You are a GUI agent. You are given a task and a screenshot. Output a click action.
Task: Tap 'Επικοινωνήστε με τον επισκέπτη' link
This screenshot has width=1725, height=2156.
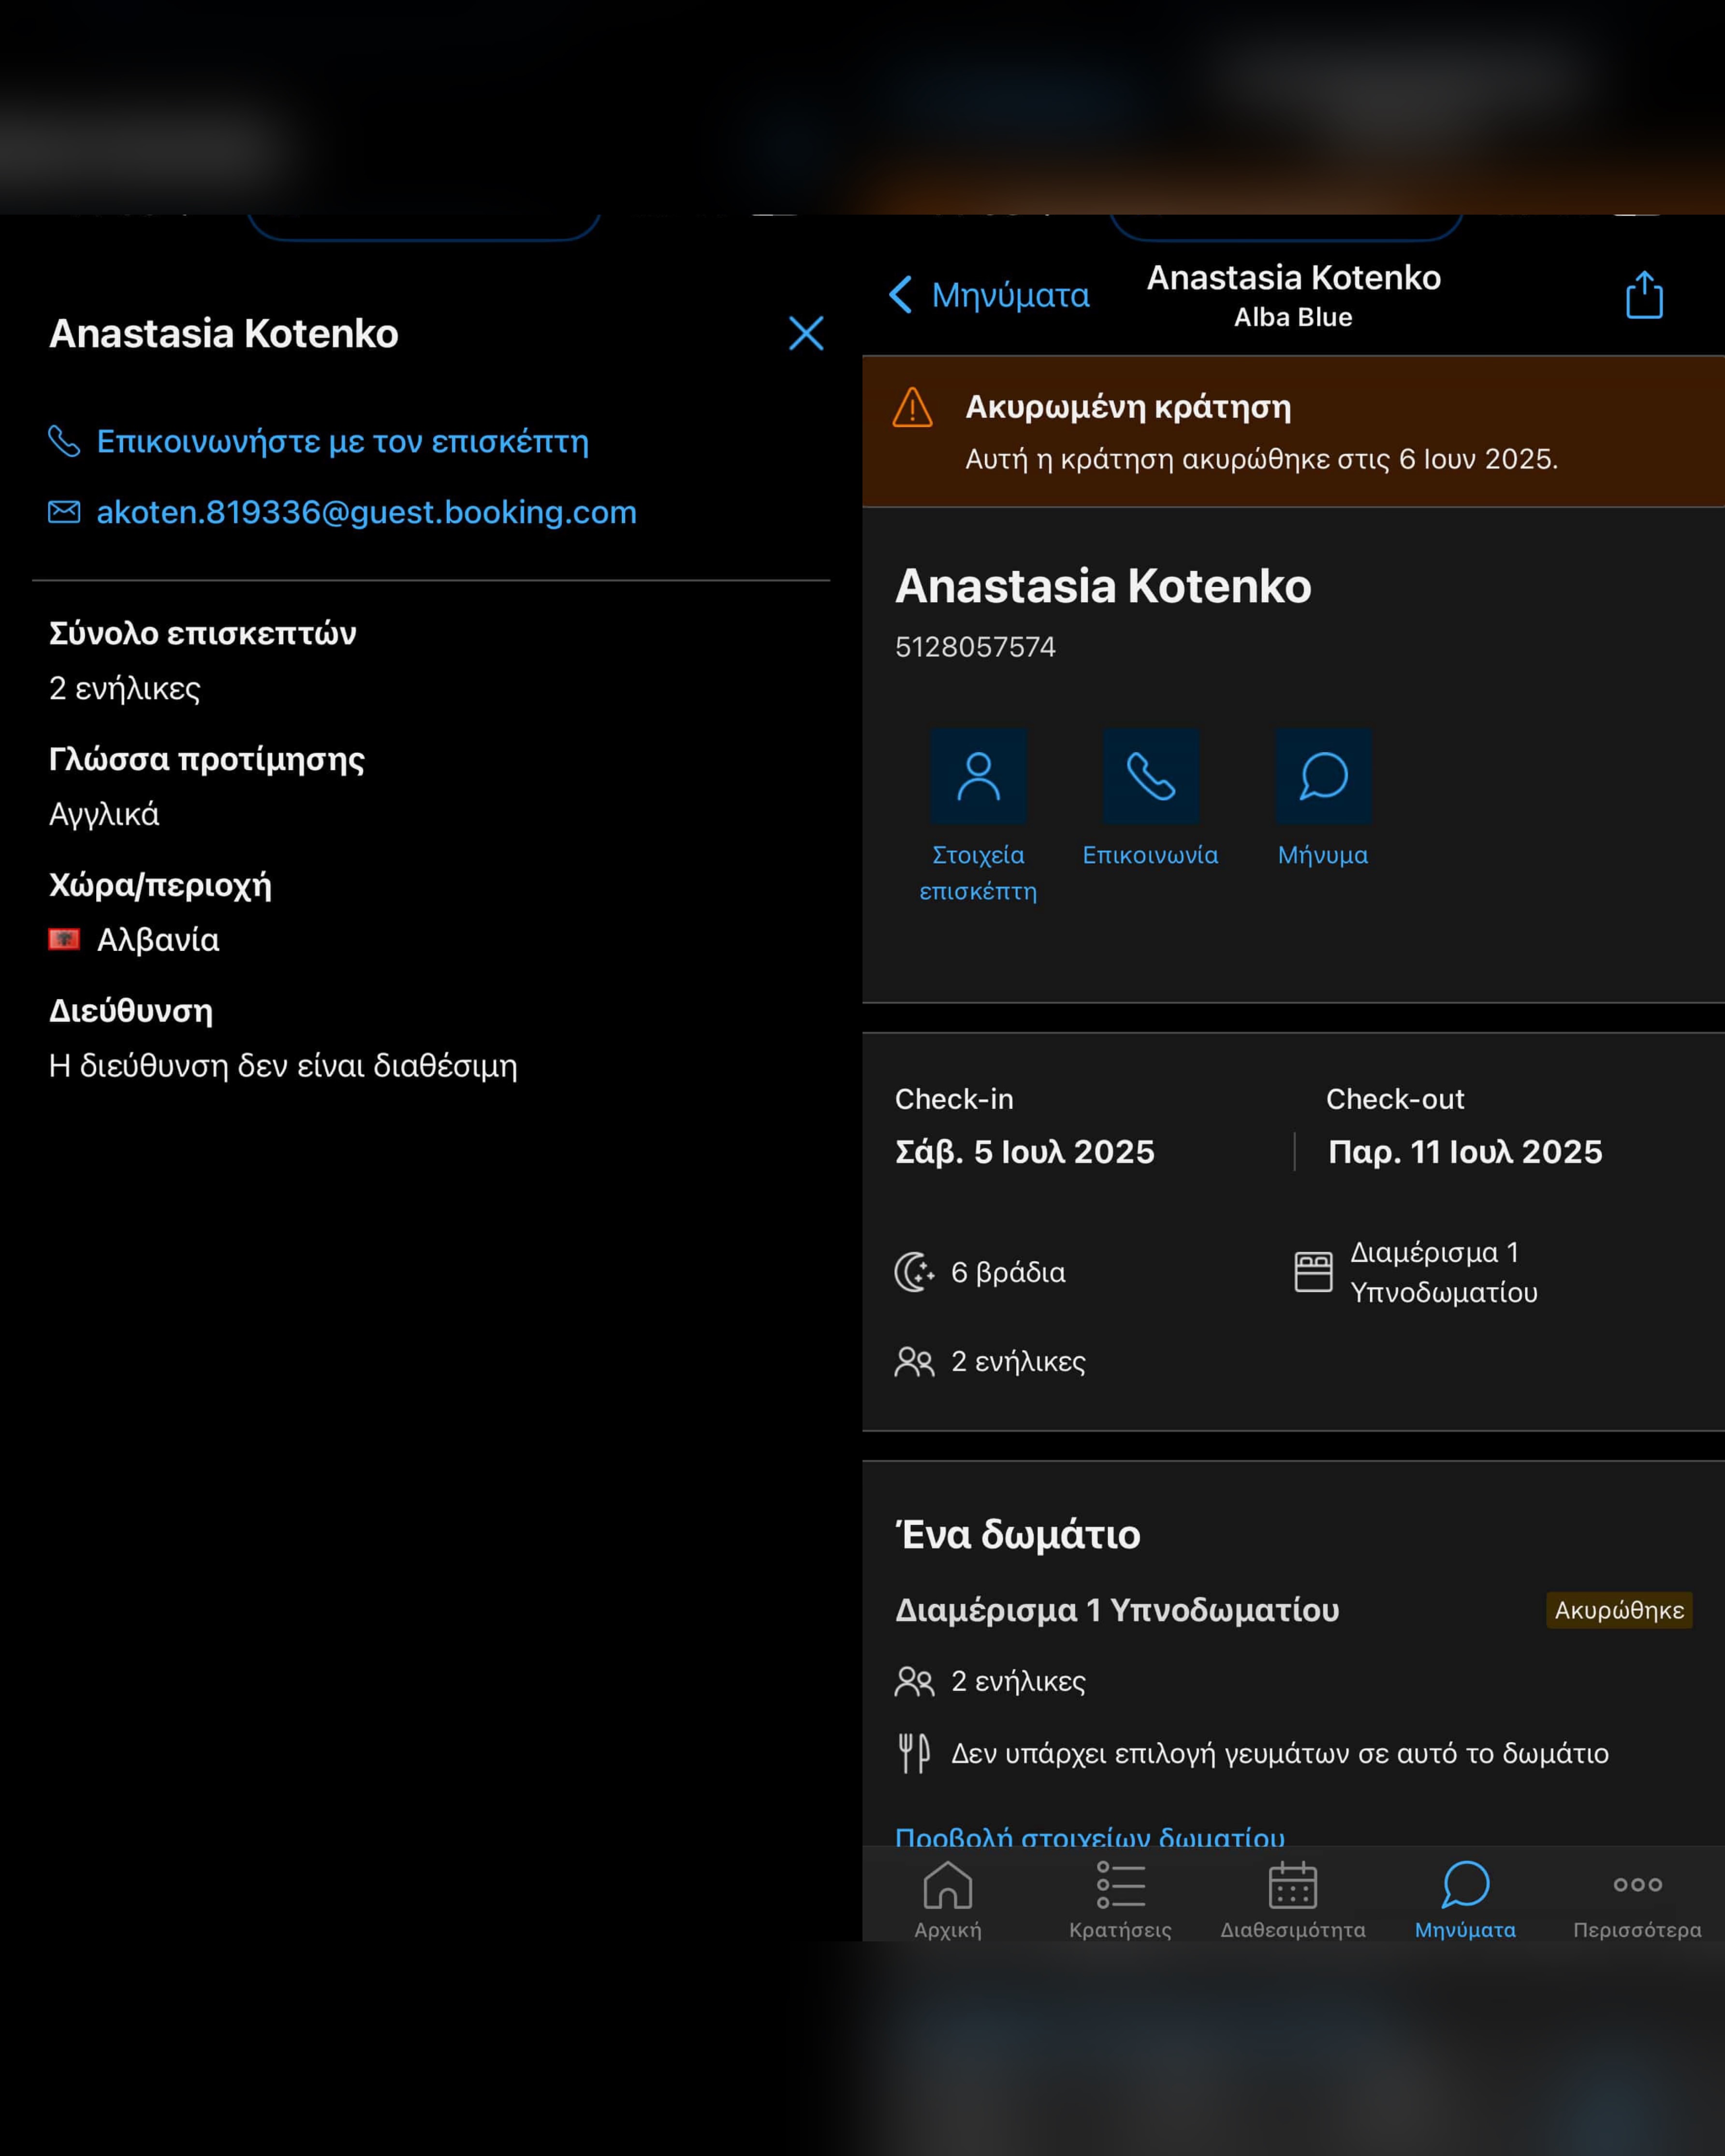[342, 441]
